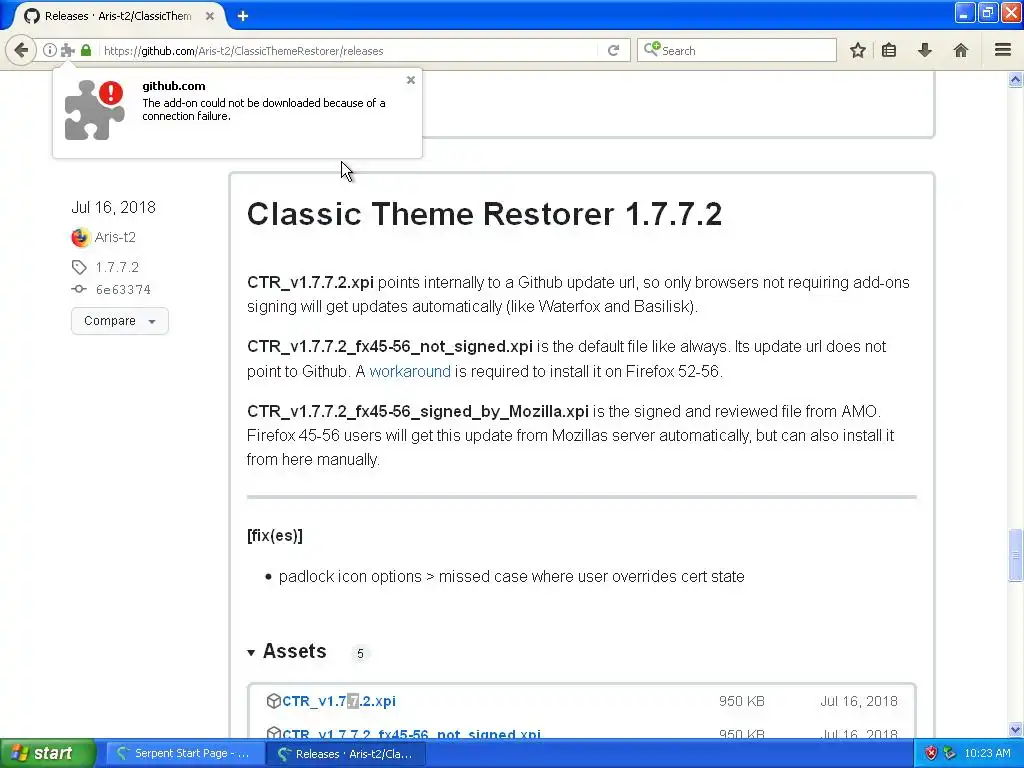
Task: Click the Jul 16, 2018 release date
Action: (114, 208)
